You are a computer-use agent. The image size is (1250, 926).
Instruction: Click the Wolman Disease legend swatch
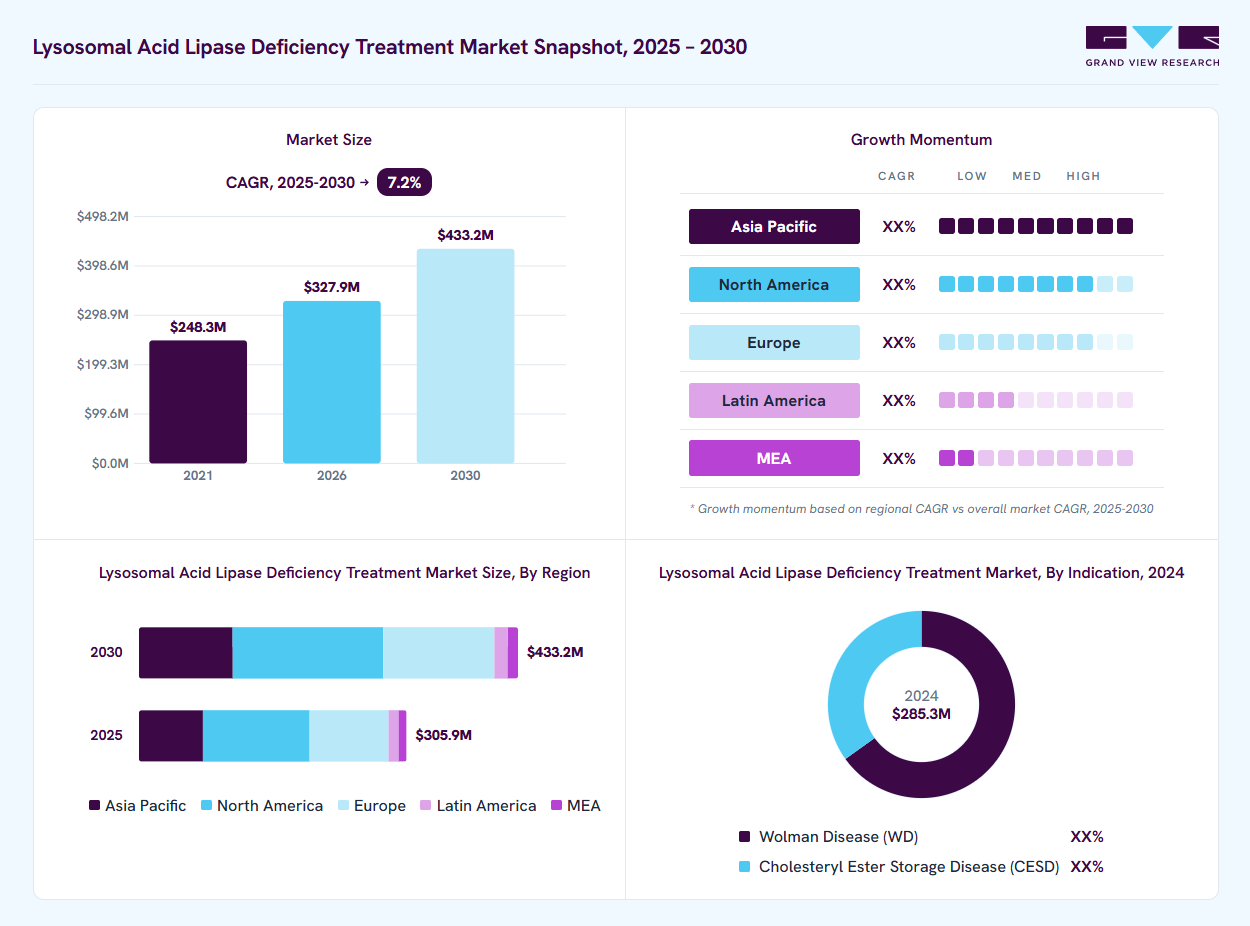(x=744, y=836)
